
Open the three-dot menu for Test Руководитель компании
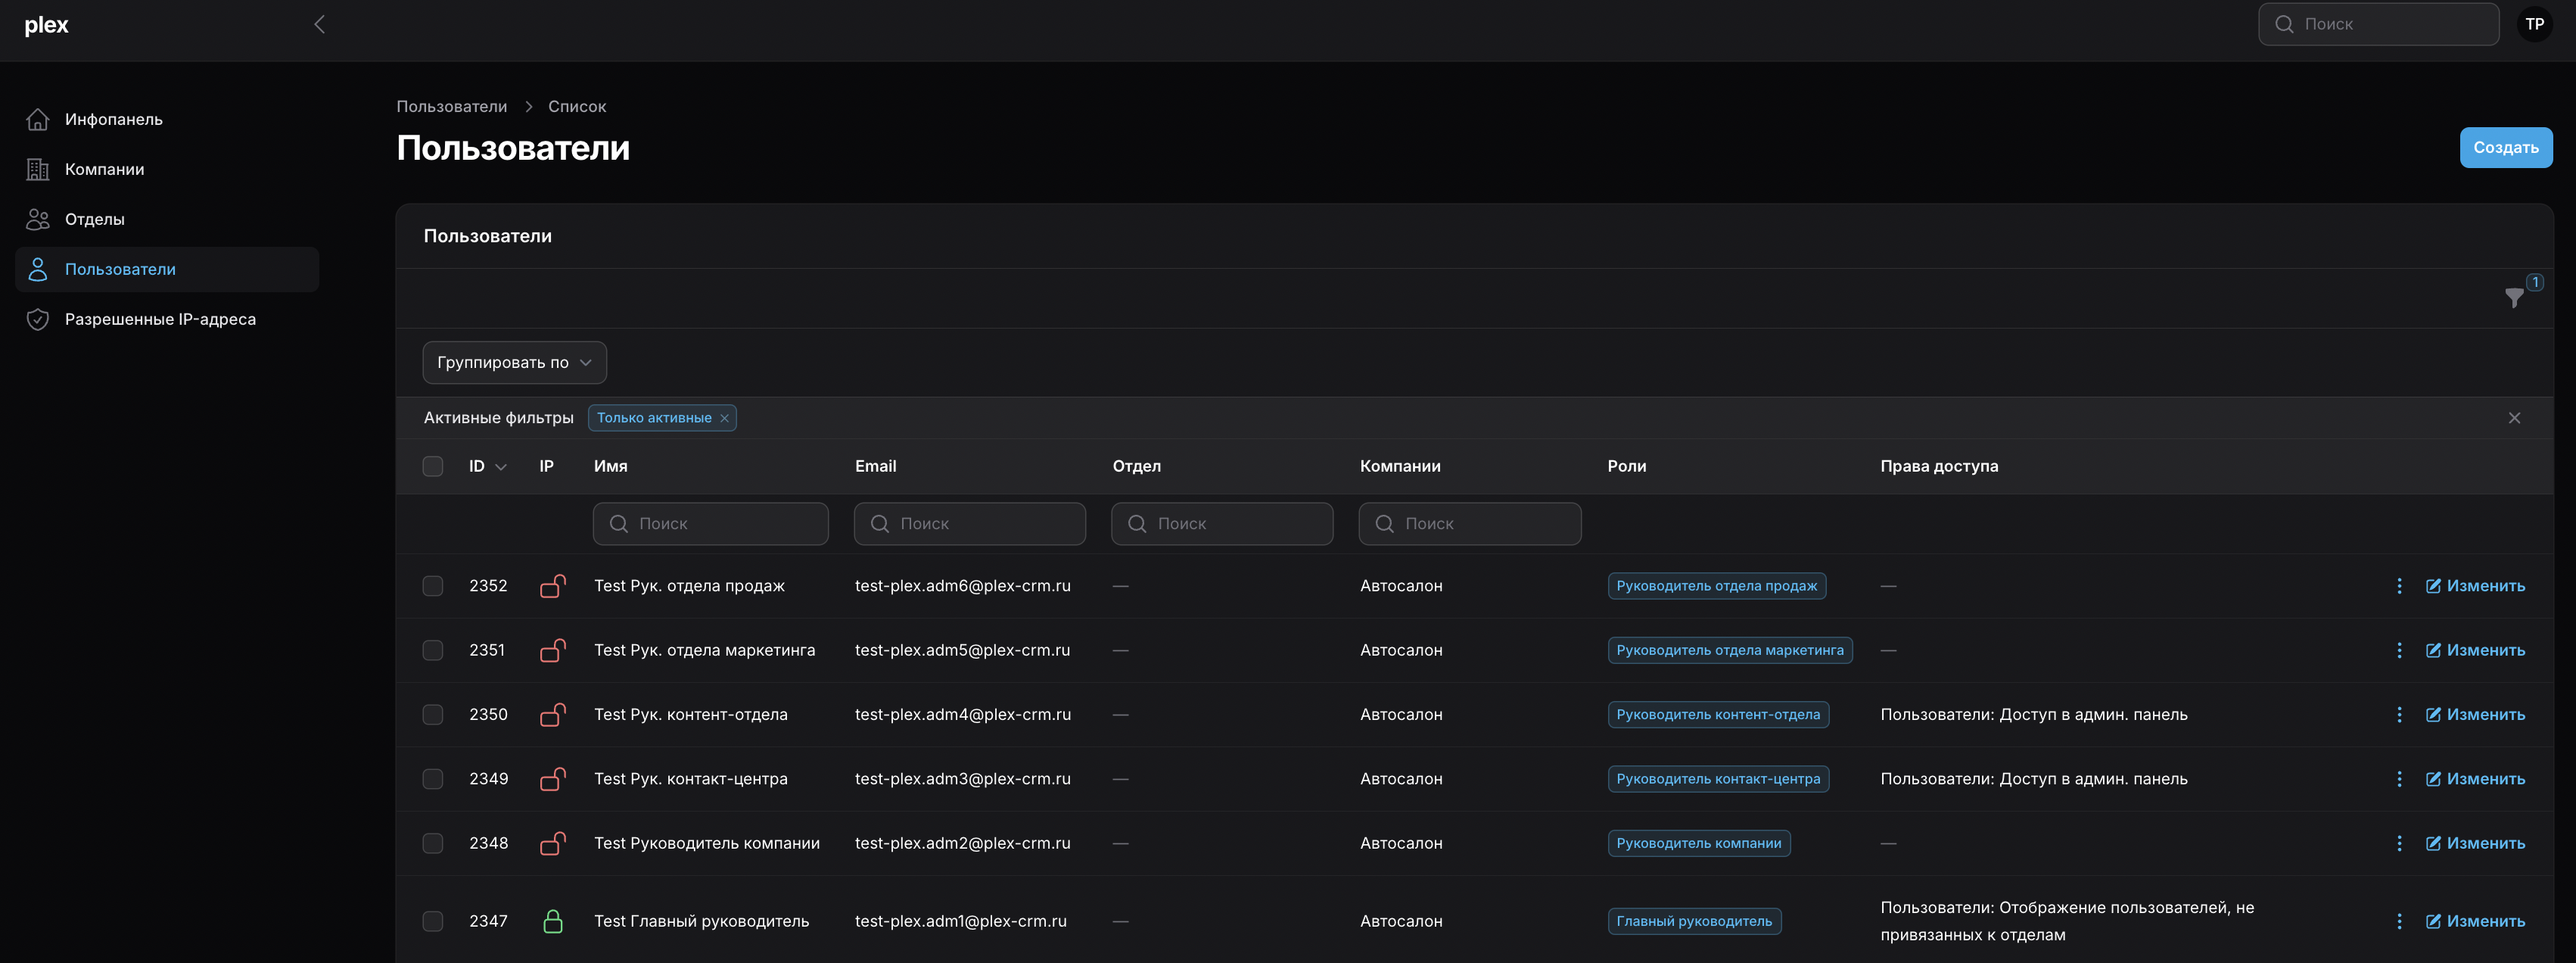pos(2399,843)
